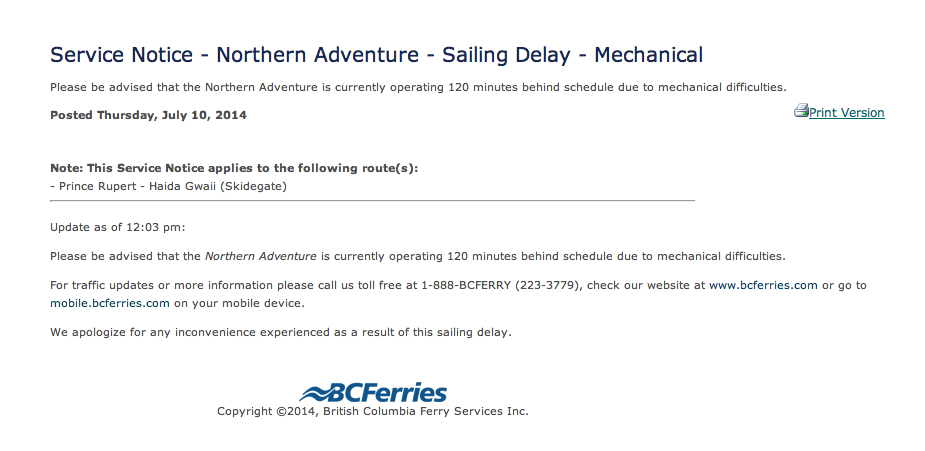
Task: Click the BCFerries logo text
Action: click(x=386, y=392)
